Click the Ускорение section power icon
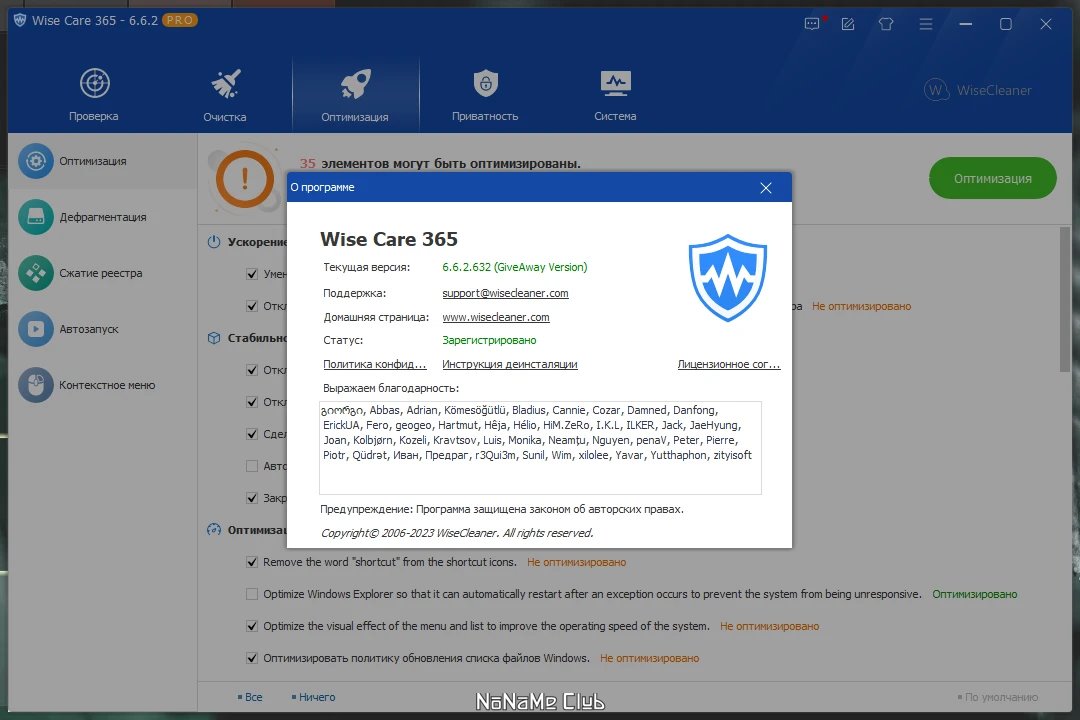 214,242
